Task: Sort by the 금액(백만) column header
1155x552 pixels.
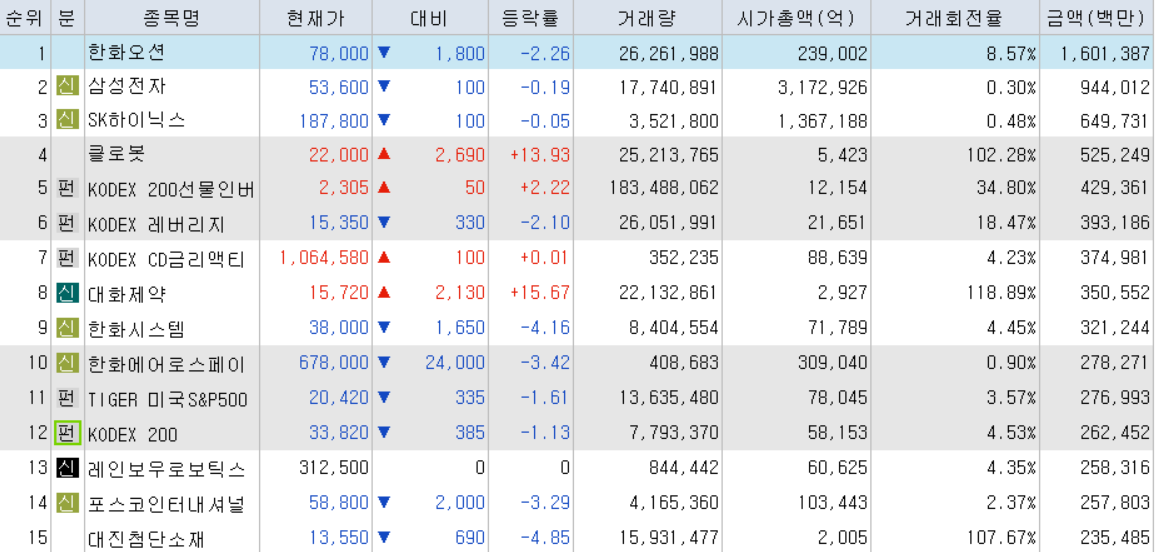Action: tap(1097, 18)
